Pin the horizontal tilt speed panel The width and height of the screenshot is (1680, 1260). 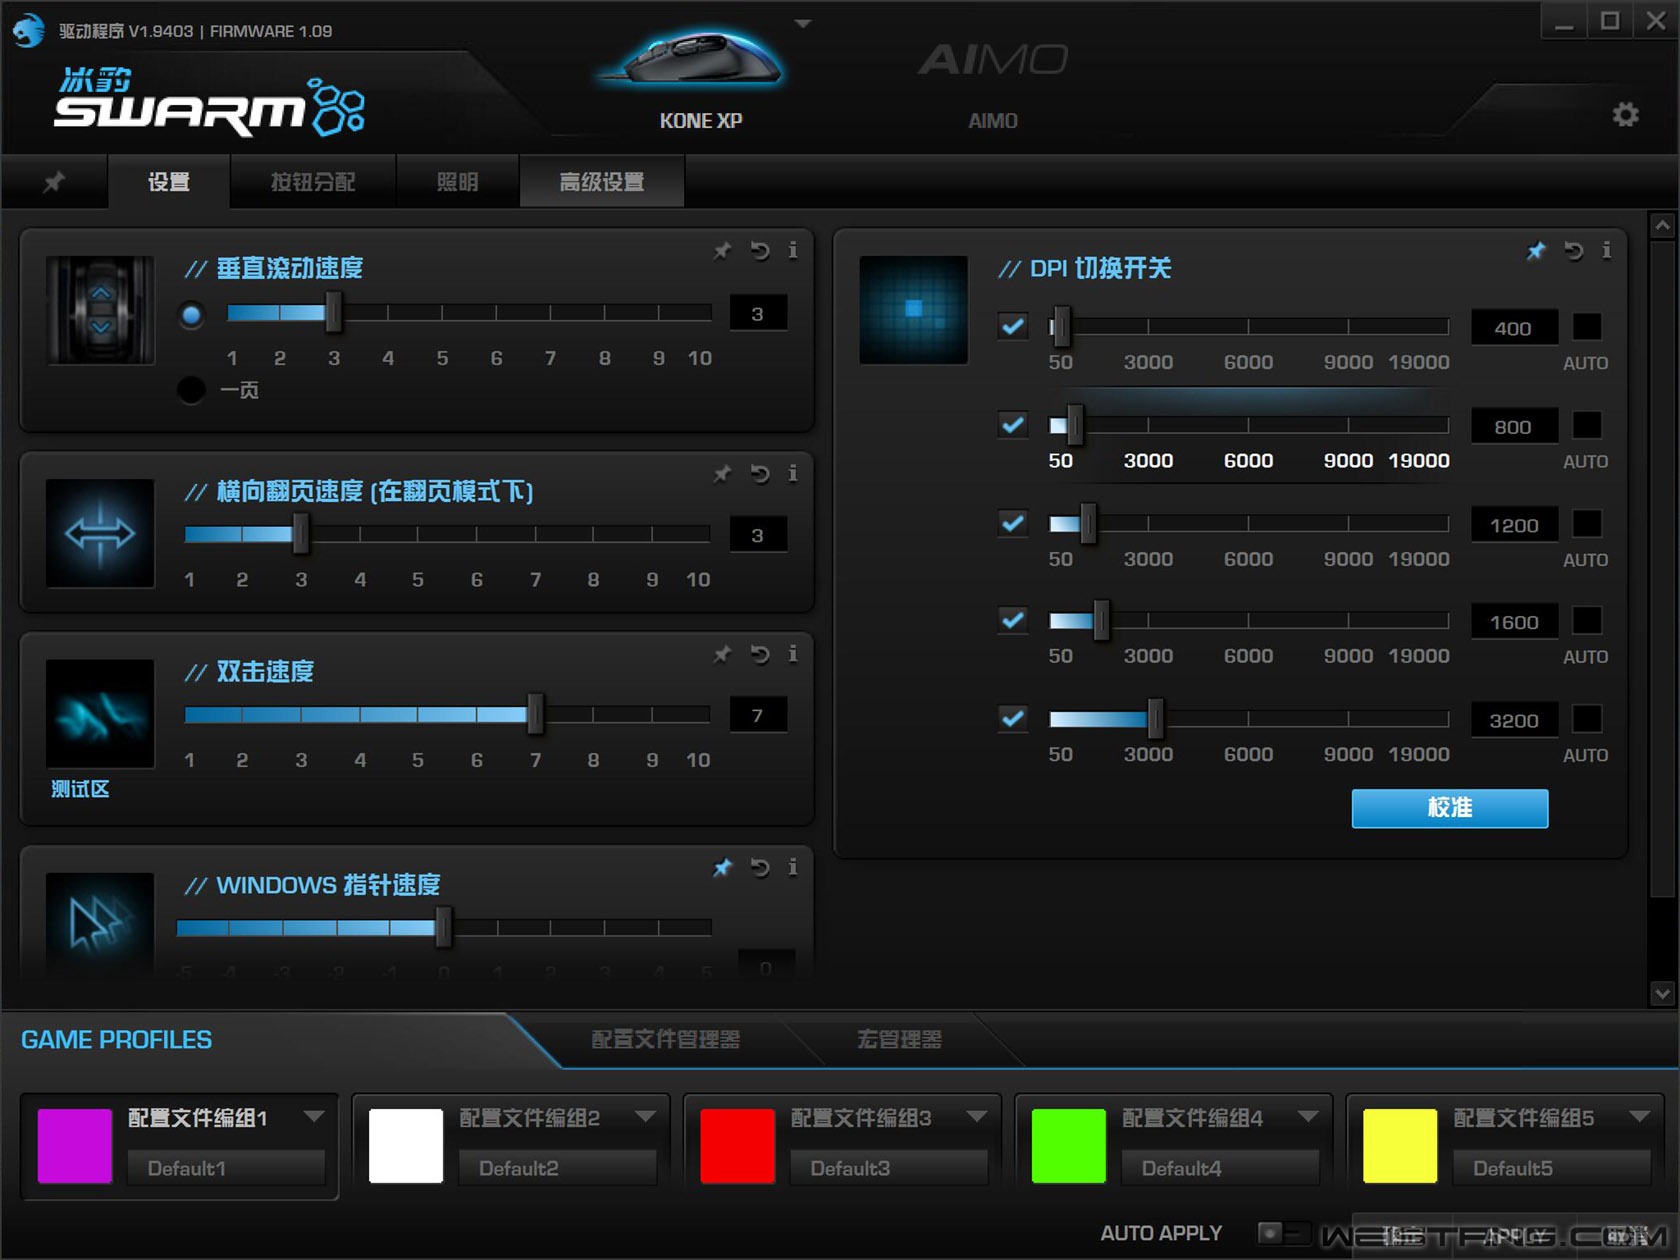click(x=722, y=473)
